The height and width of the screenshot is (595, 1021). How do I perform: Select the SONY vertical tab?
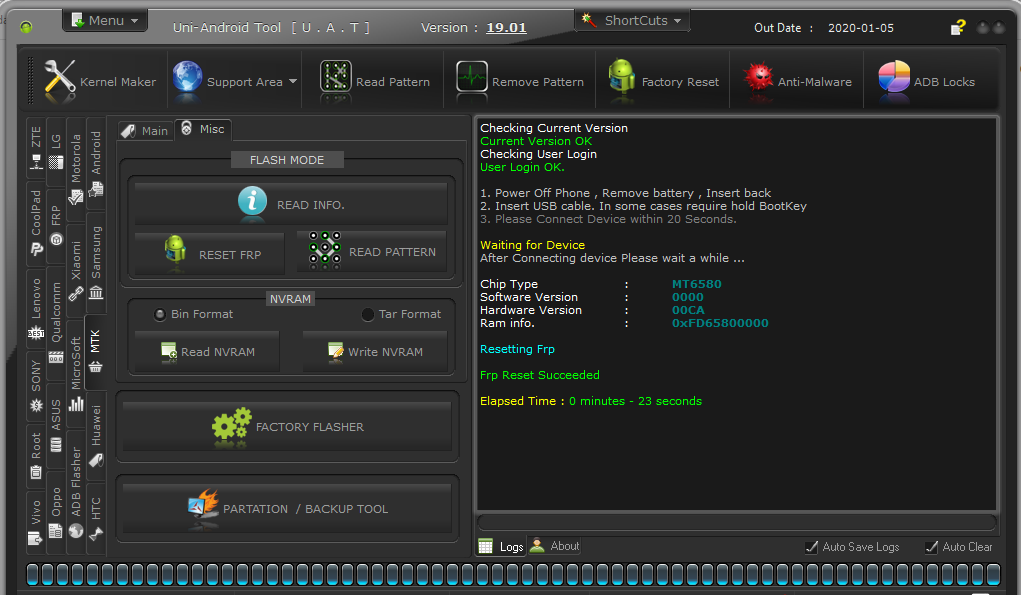coord(36,385)
